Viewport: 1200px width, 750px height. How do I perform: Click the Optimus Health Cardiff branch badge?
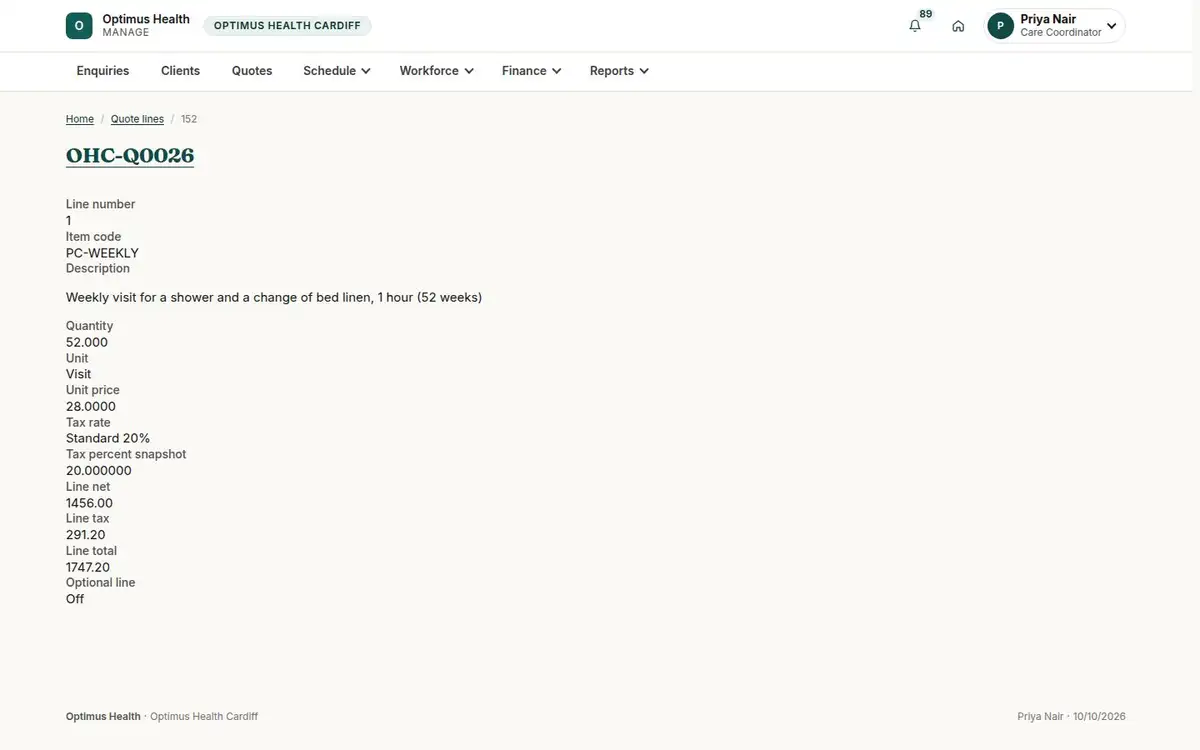coord(287,26)
